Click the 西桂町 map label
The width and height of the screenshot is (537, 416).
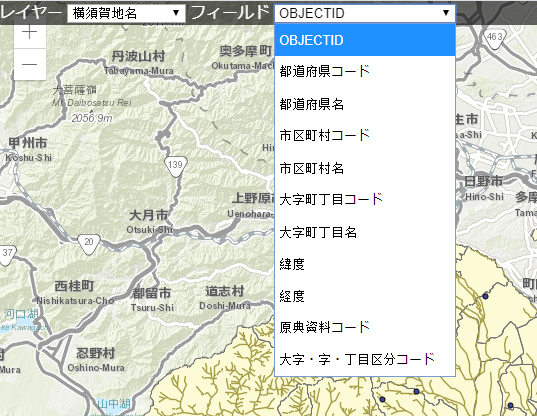74,286
